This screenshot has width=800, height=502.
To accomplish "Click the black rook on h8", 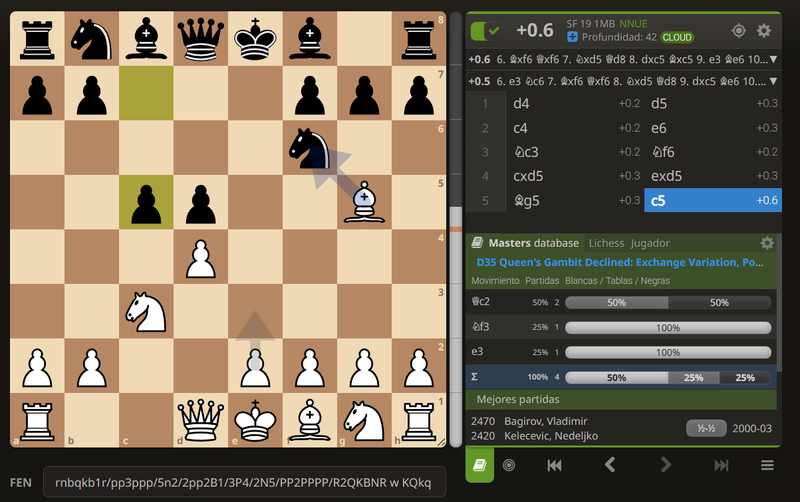I will click(x=418, y=38).
